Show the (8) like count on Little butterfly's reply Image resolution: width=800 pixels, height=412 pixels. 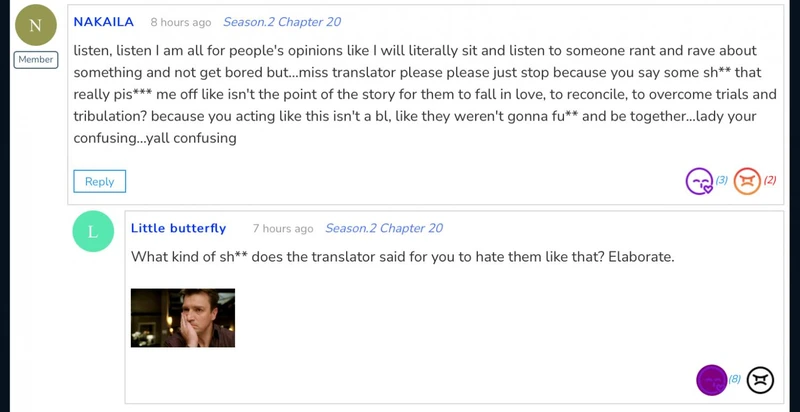click(735, 380)
